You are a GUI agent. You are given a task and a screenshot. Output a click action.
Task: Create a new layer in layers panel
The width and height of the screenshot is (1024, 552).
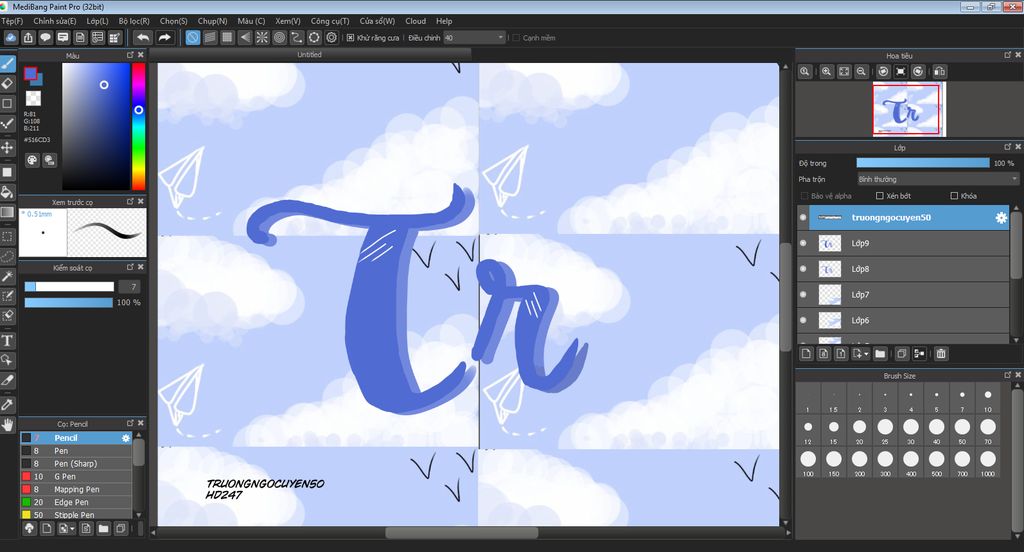(806, 353)
